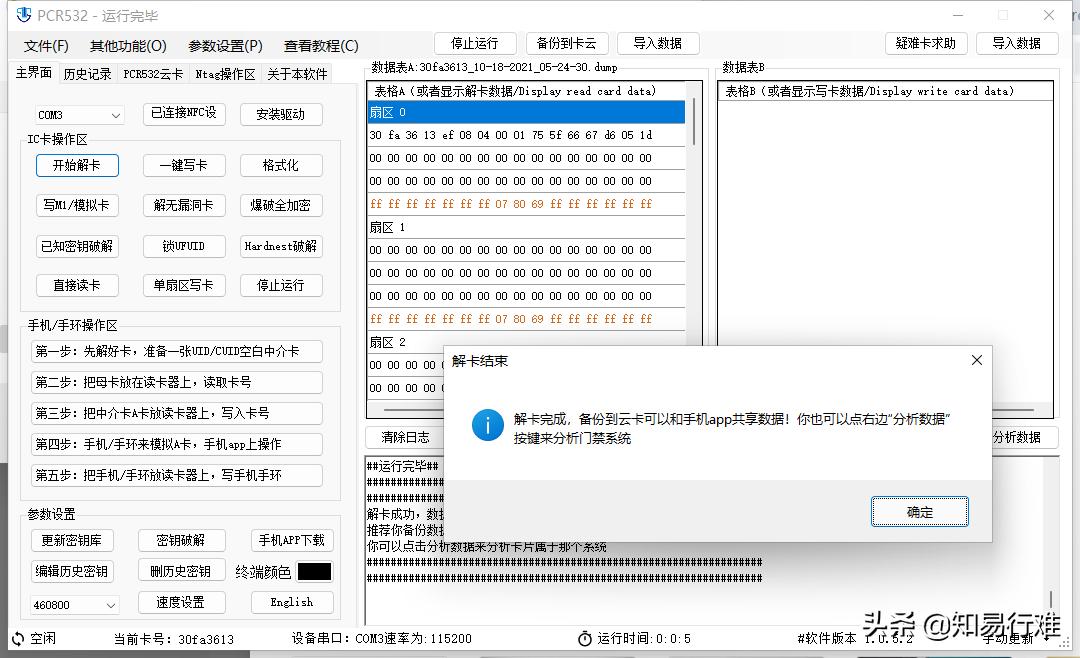Viewport: 1080px width, 658px height.
Task: Start Hardnest破解 cracking
Action: point(281,246)
